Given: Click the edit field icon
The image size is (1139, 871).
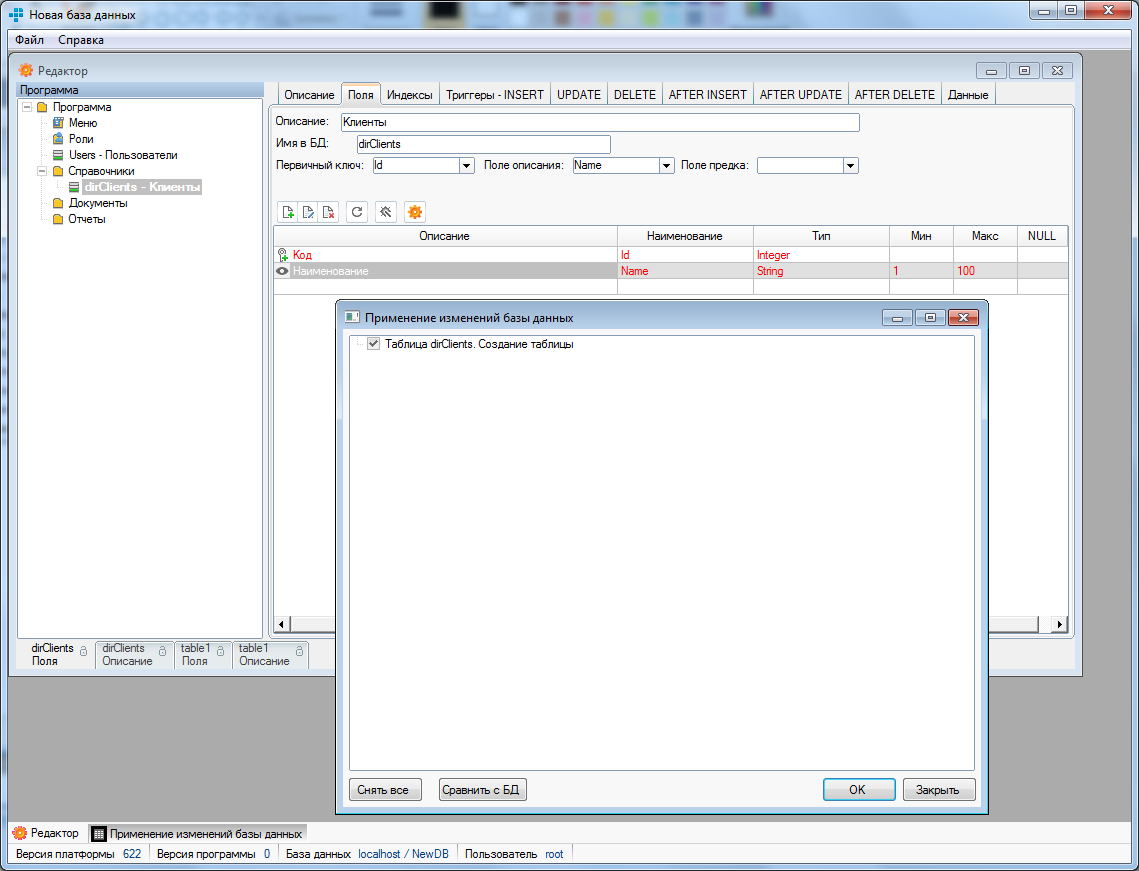Looking at the screenshot, I should [308, 212].
